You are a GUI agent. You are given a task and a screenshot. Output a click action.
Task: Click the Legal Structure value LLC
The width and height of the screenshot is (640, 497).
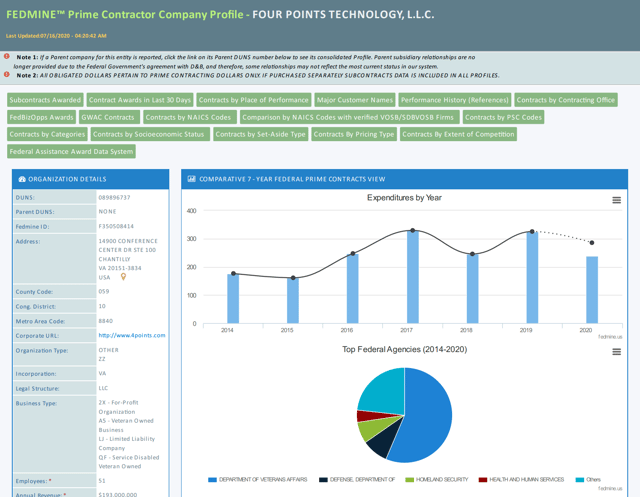click(103, 388)
